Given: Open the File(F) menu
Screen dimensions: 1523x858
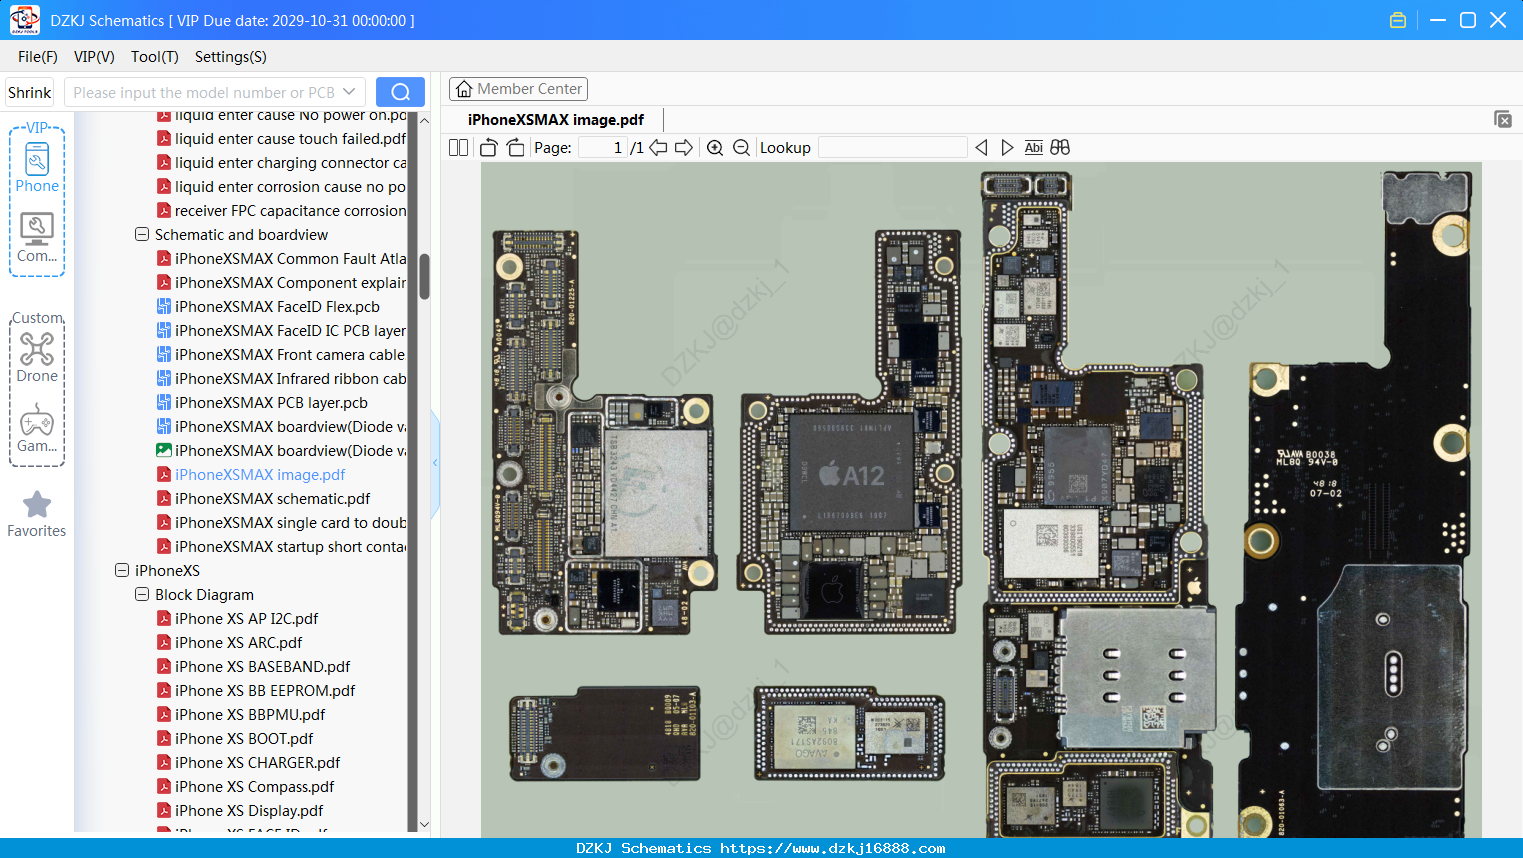Looking at the screenshot, I should [38, 57].
